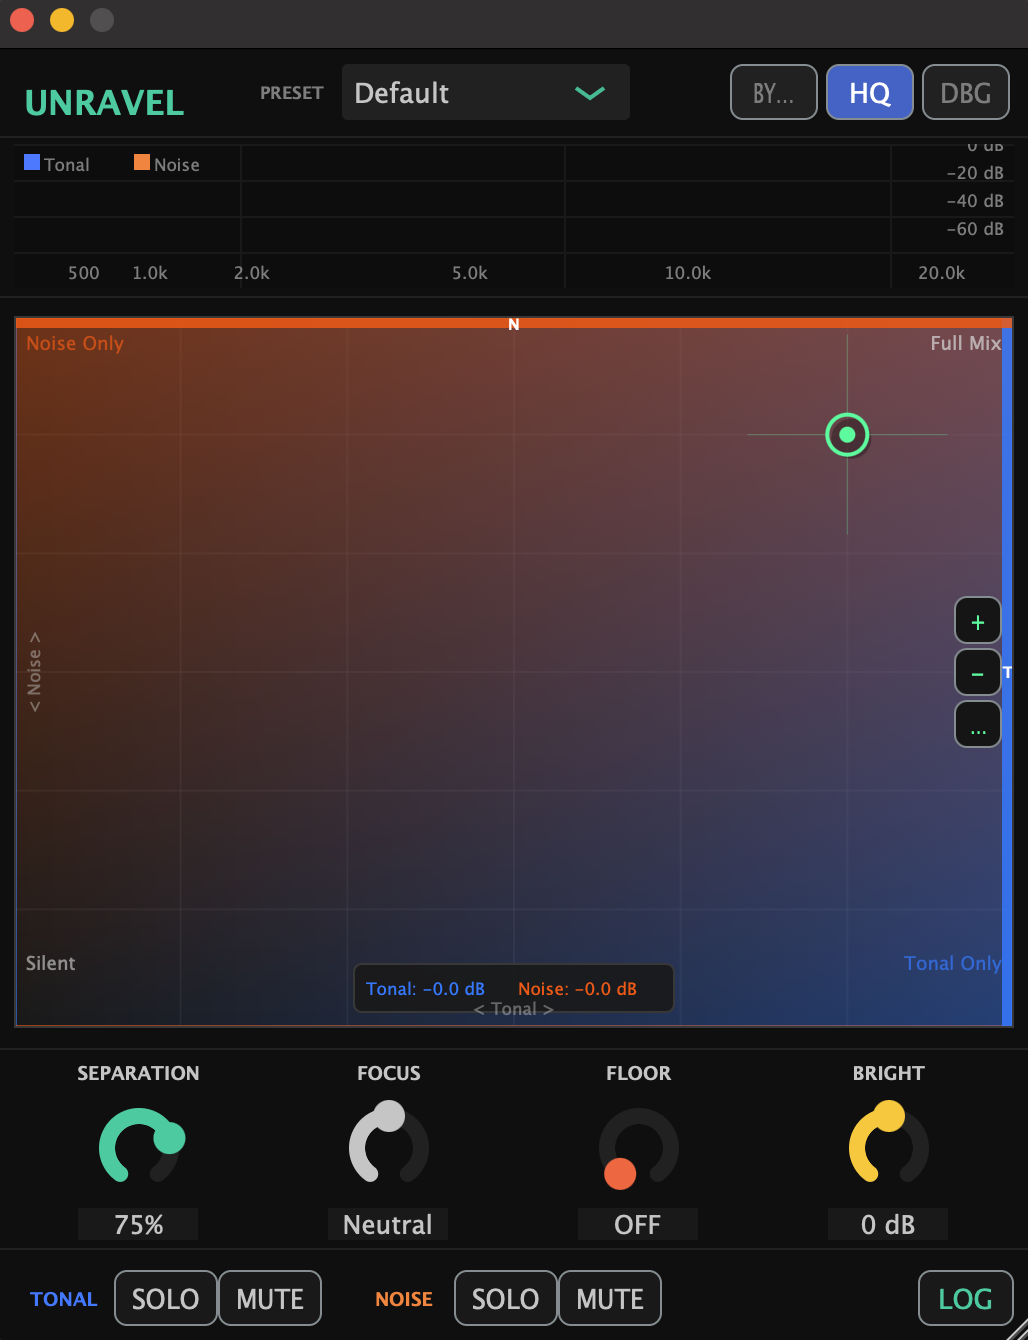Click the Noise Only corner label
The height and width of the screenshot is (1340, 1028).
coord(75,343)
